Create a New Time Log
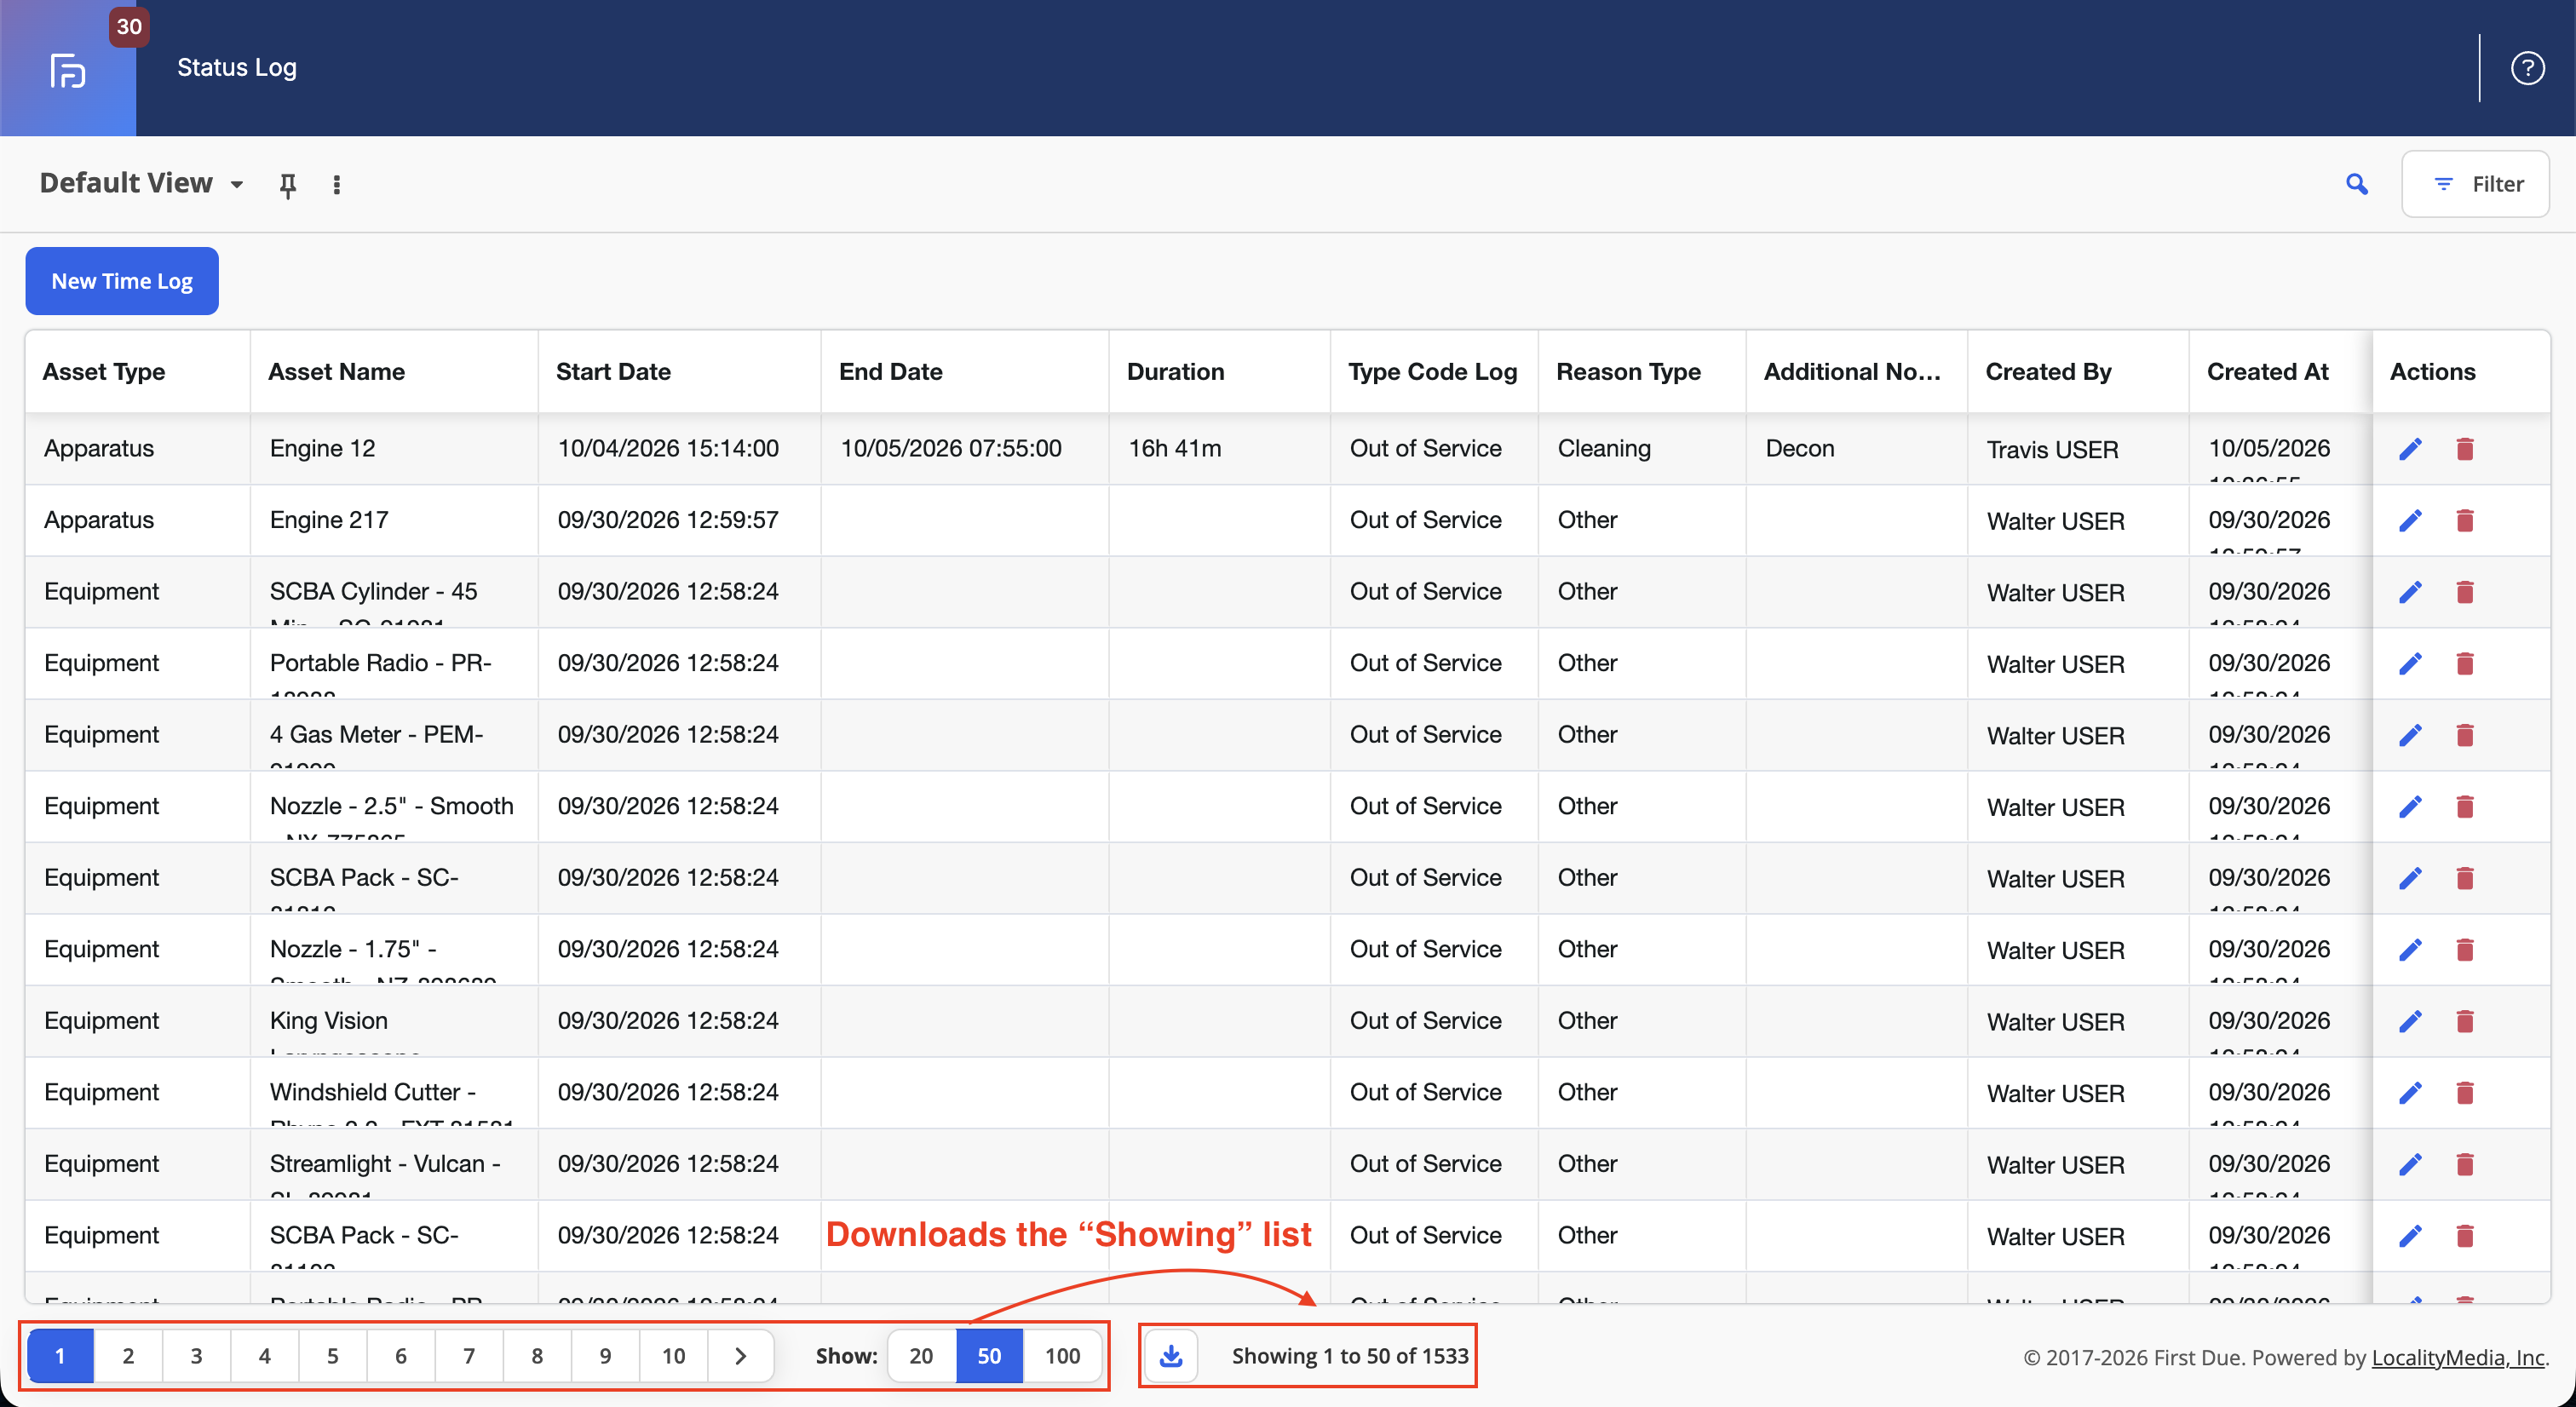 click(122, 281)
